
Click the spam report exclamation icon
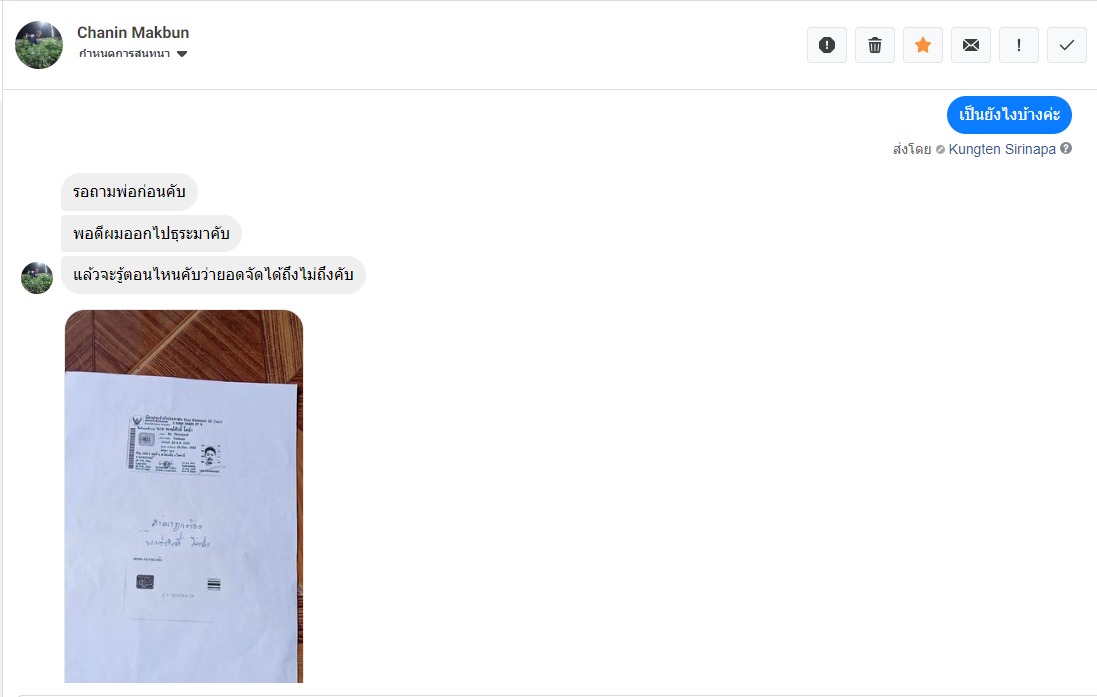click(827, 45)
